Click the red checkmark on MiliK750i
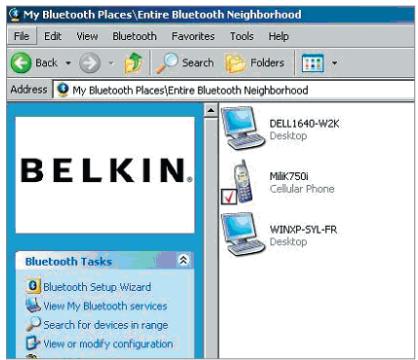The width and height of the screenshot is (418, 360). coord(229,197)
